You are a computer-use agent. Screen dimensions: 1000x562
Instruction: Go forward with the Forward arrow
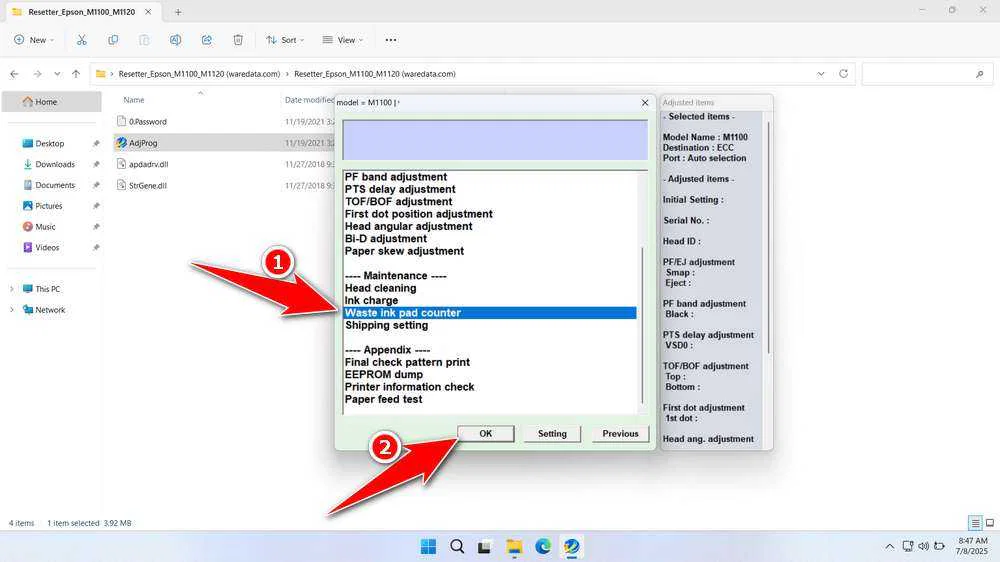tap(37, 74)
